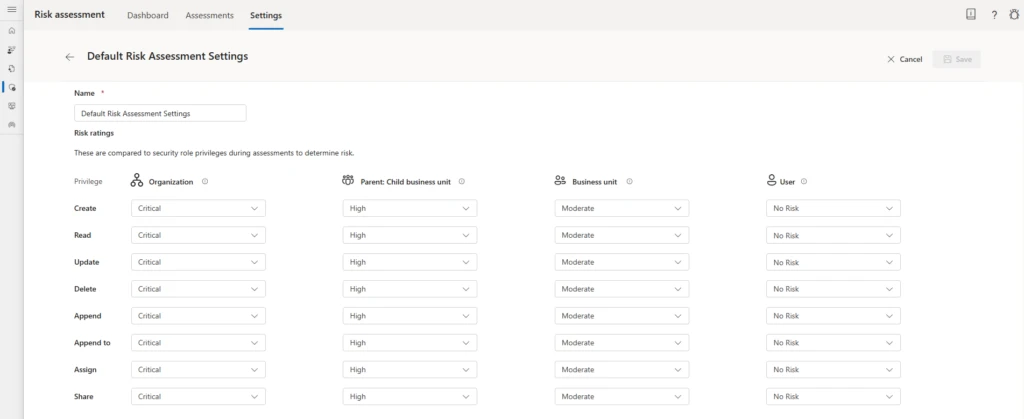Expand the Create Organization risk dropdown
The image size is (1024, 419).
click(198, 208)
